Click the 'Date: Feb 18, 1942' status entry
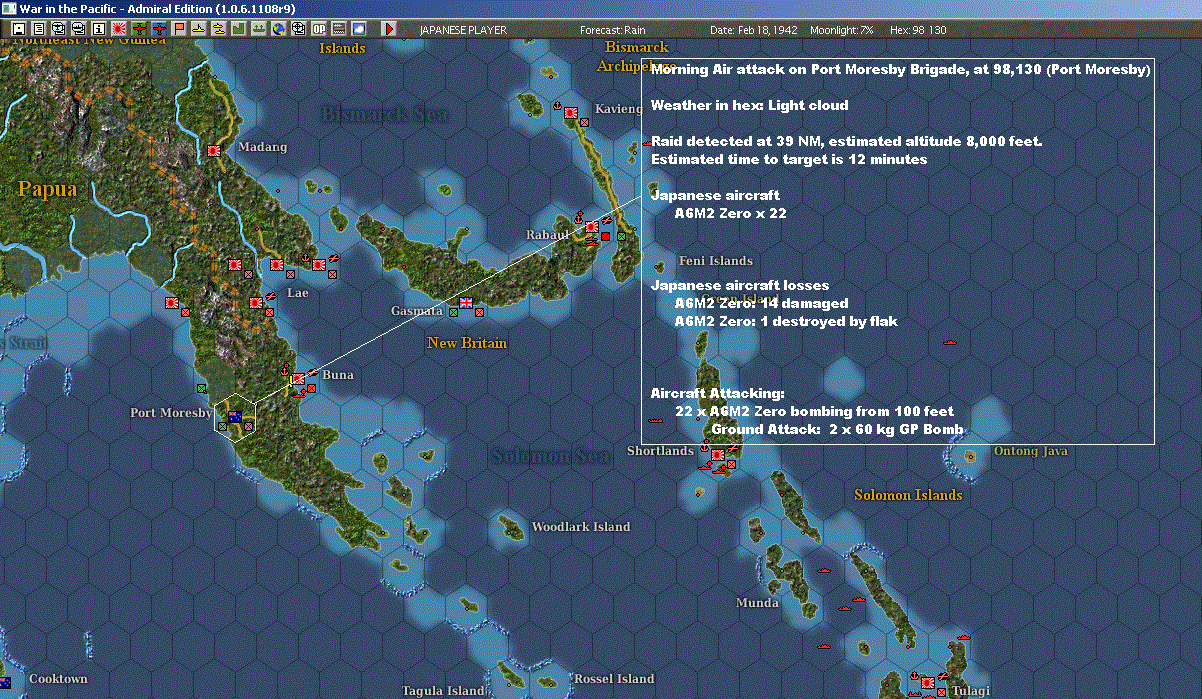The height and width of the screenshot is (699, 1202). pos(754,30)
